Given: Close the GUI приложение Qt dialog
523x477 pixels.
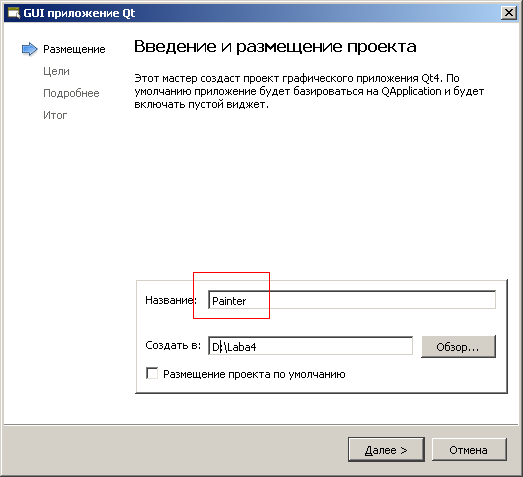Looking at the screenshot, I should click(509, 13).
